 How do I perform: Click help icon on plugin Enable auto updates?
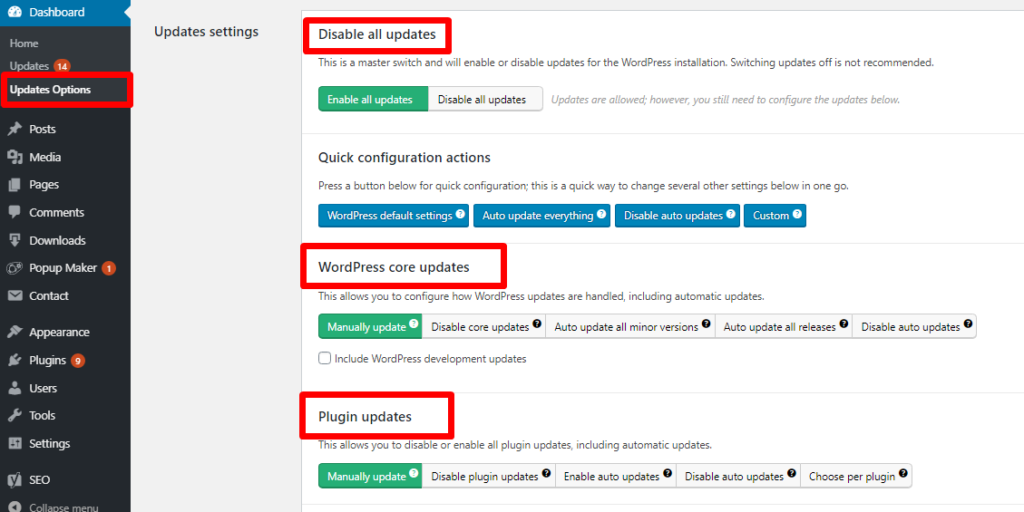click(x=667, y=473)
